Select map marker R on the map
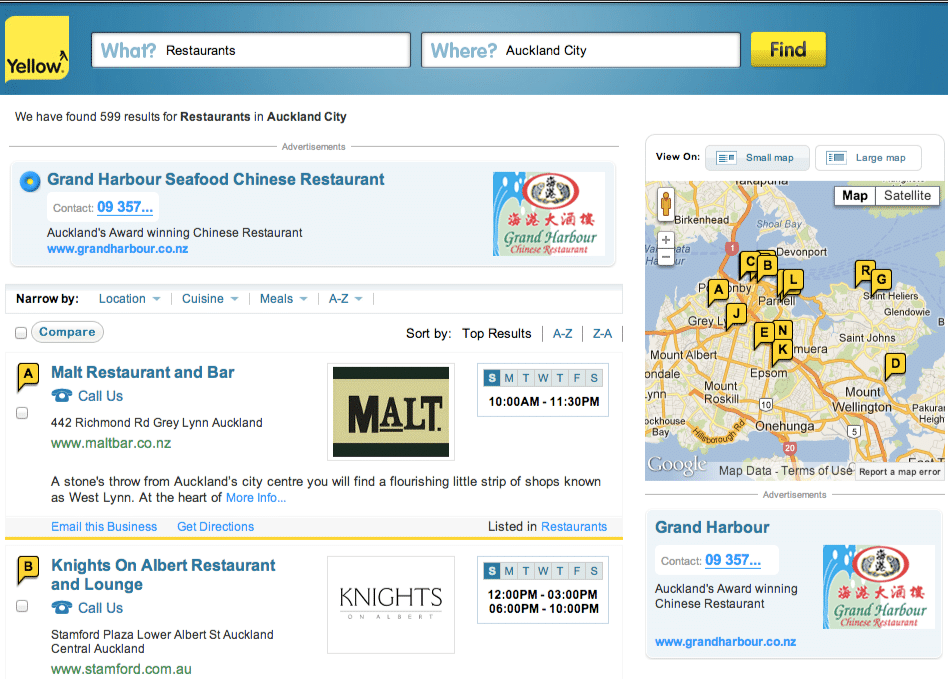The image size is (948, 679). pos(865,272)
